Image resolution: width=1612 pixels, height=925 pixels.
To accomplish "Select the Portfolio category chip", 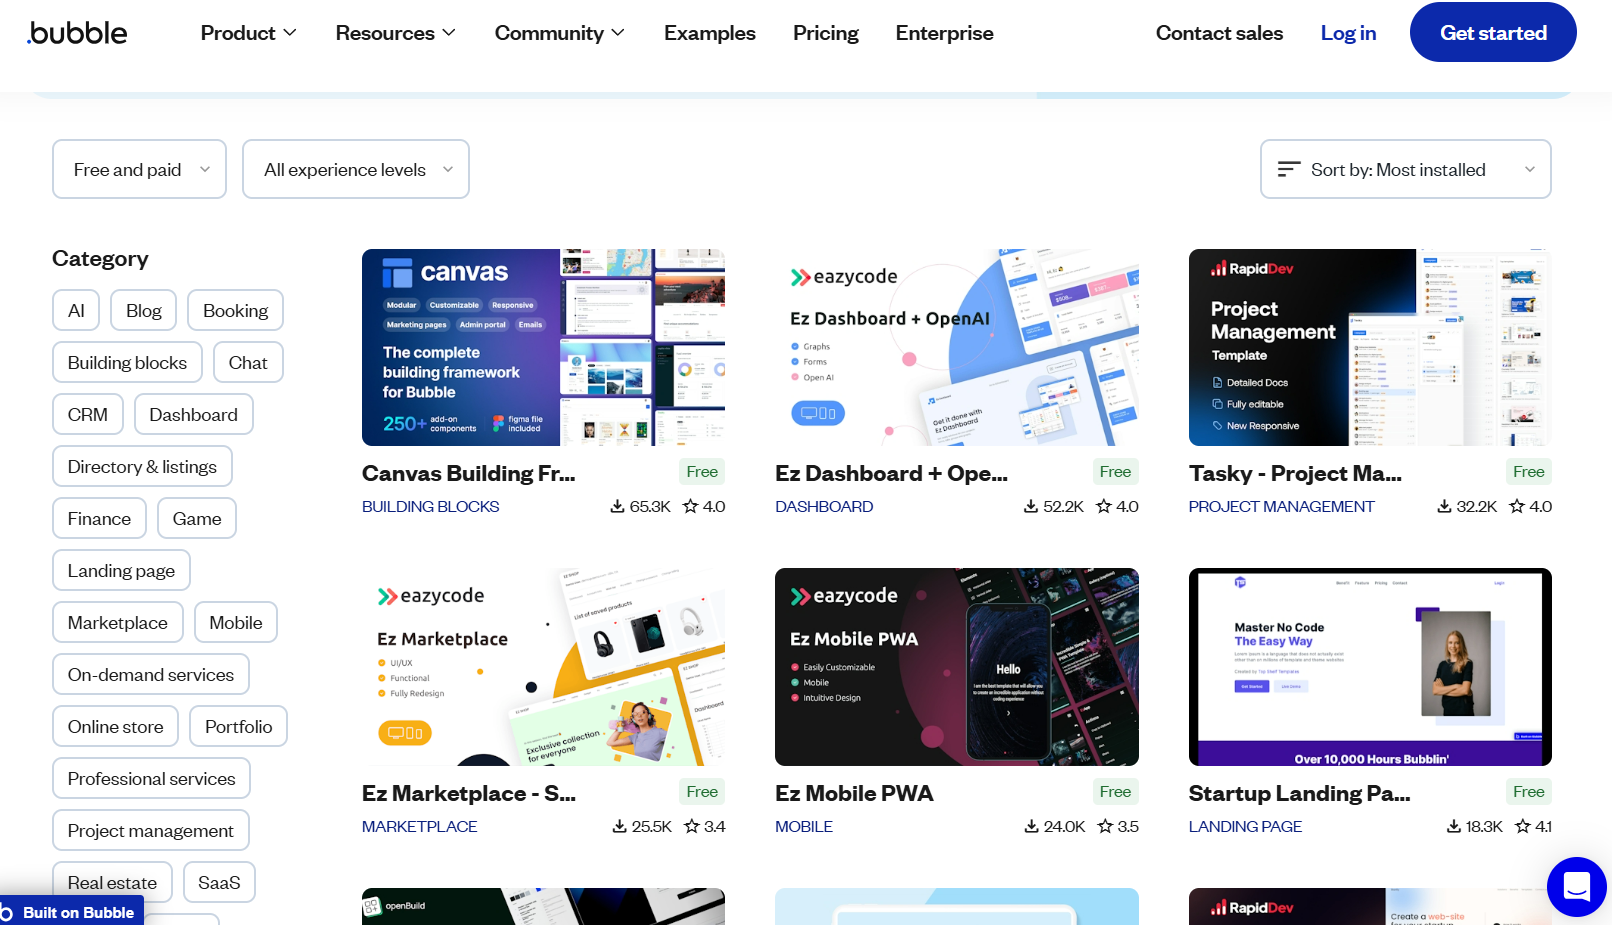I will point(238,726).
